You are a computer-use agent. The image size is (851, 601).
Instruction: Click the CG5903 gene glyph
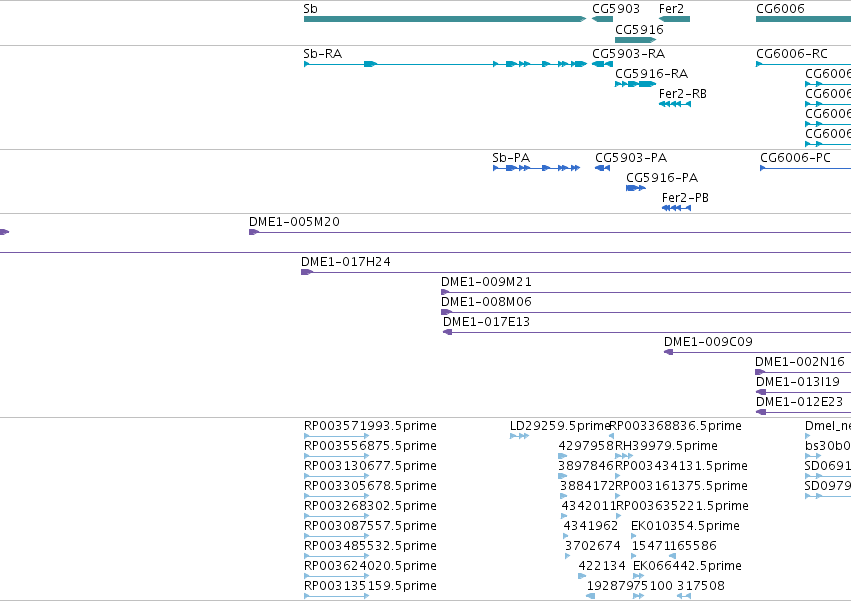point(602,19)
